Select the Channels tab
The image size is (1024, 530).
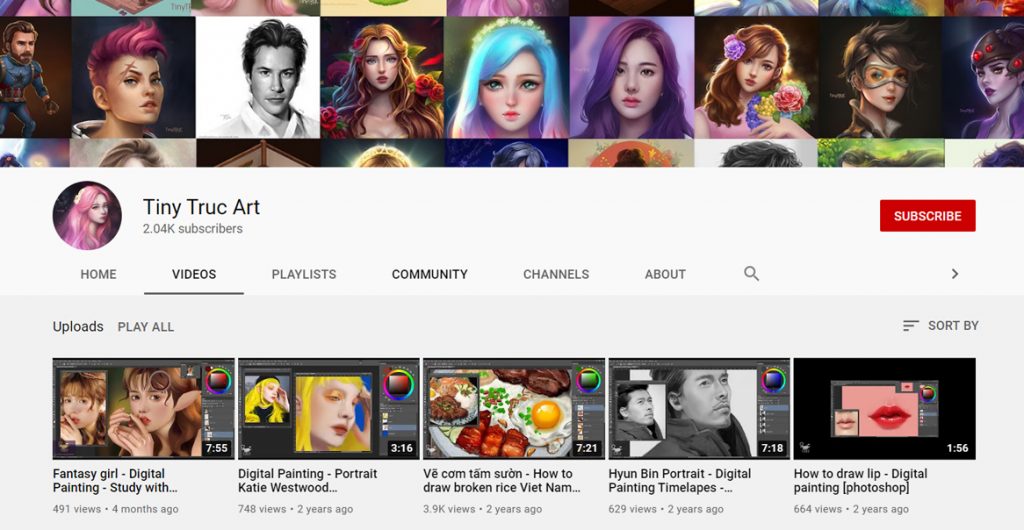click(556, 274)
